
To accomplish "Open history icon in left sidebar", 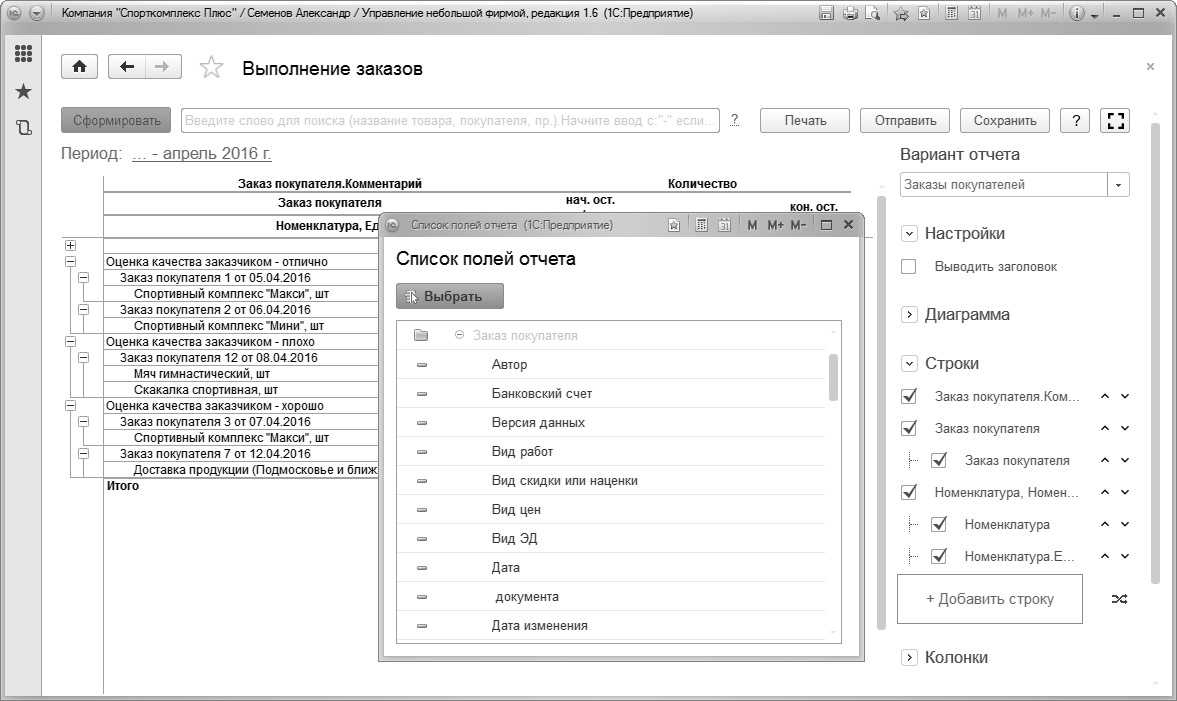I will pos(23,128).
